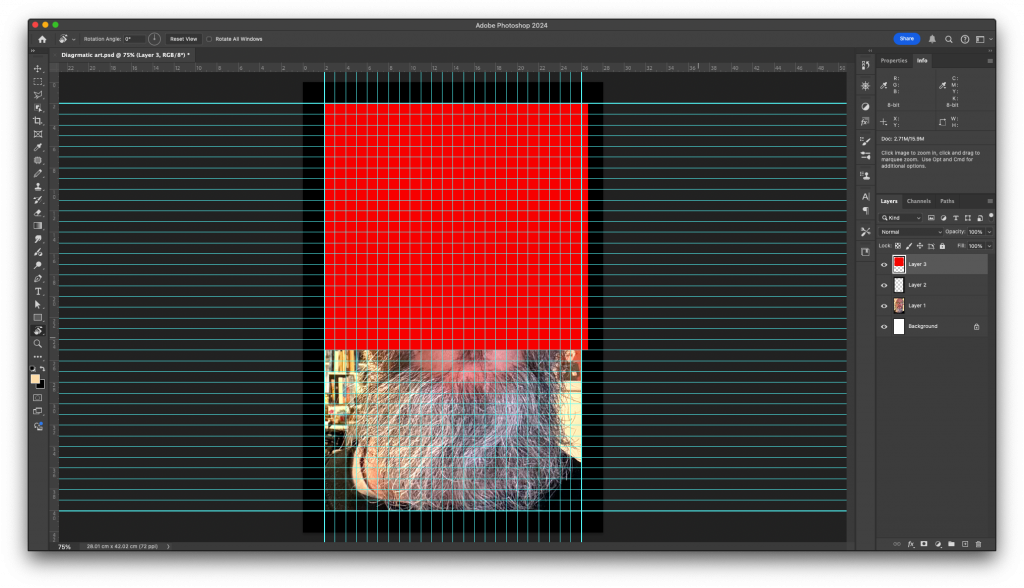This screenshot has height=588, width=1024.
Task: Toggle visibility of the Background layer
Action: click(x=884, y=326)
